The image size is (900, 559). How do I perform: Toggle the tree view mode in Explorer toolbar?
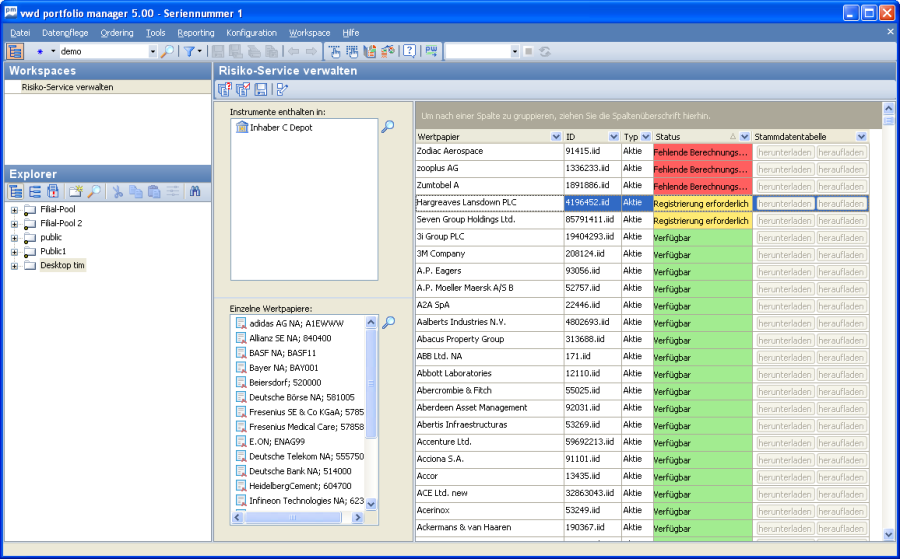[x=16, y=191]
